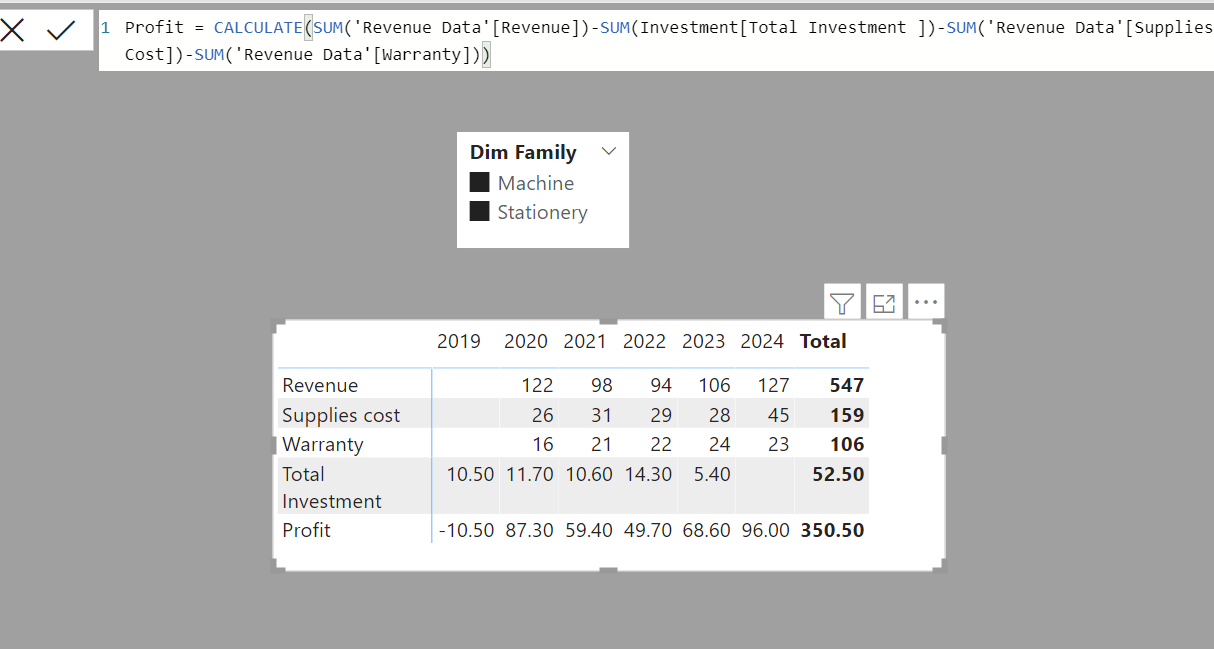Select the 2024 column header
The image size is (1214, 649).
click(762, 342)
